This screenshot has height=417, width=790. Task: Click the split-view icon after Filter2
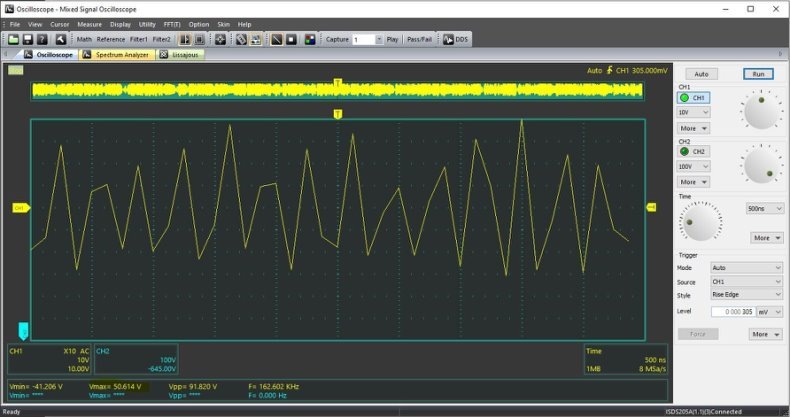(x=185, y=39)
